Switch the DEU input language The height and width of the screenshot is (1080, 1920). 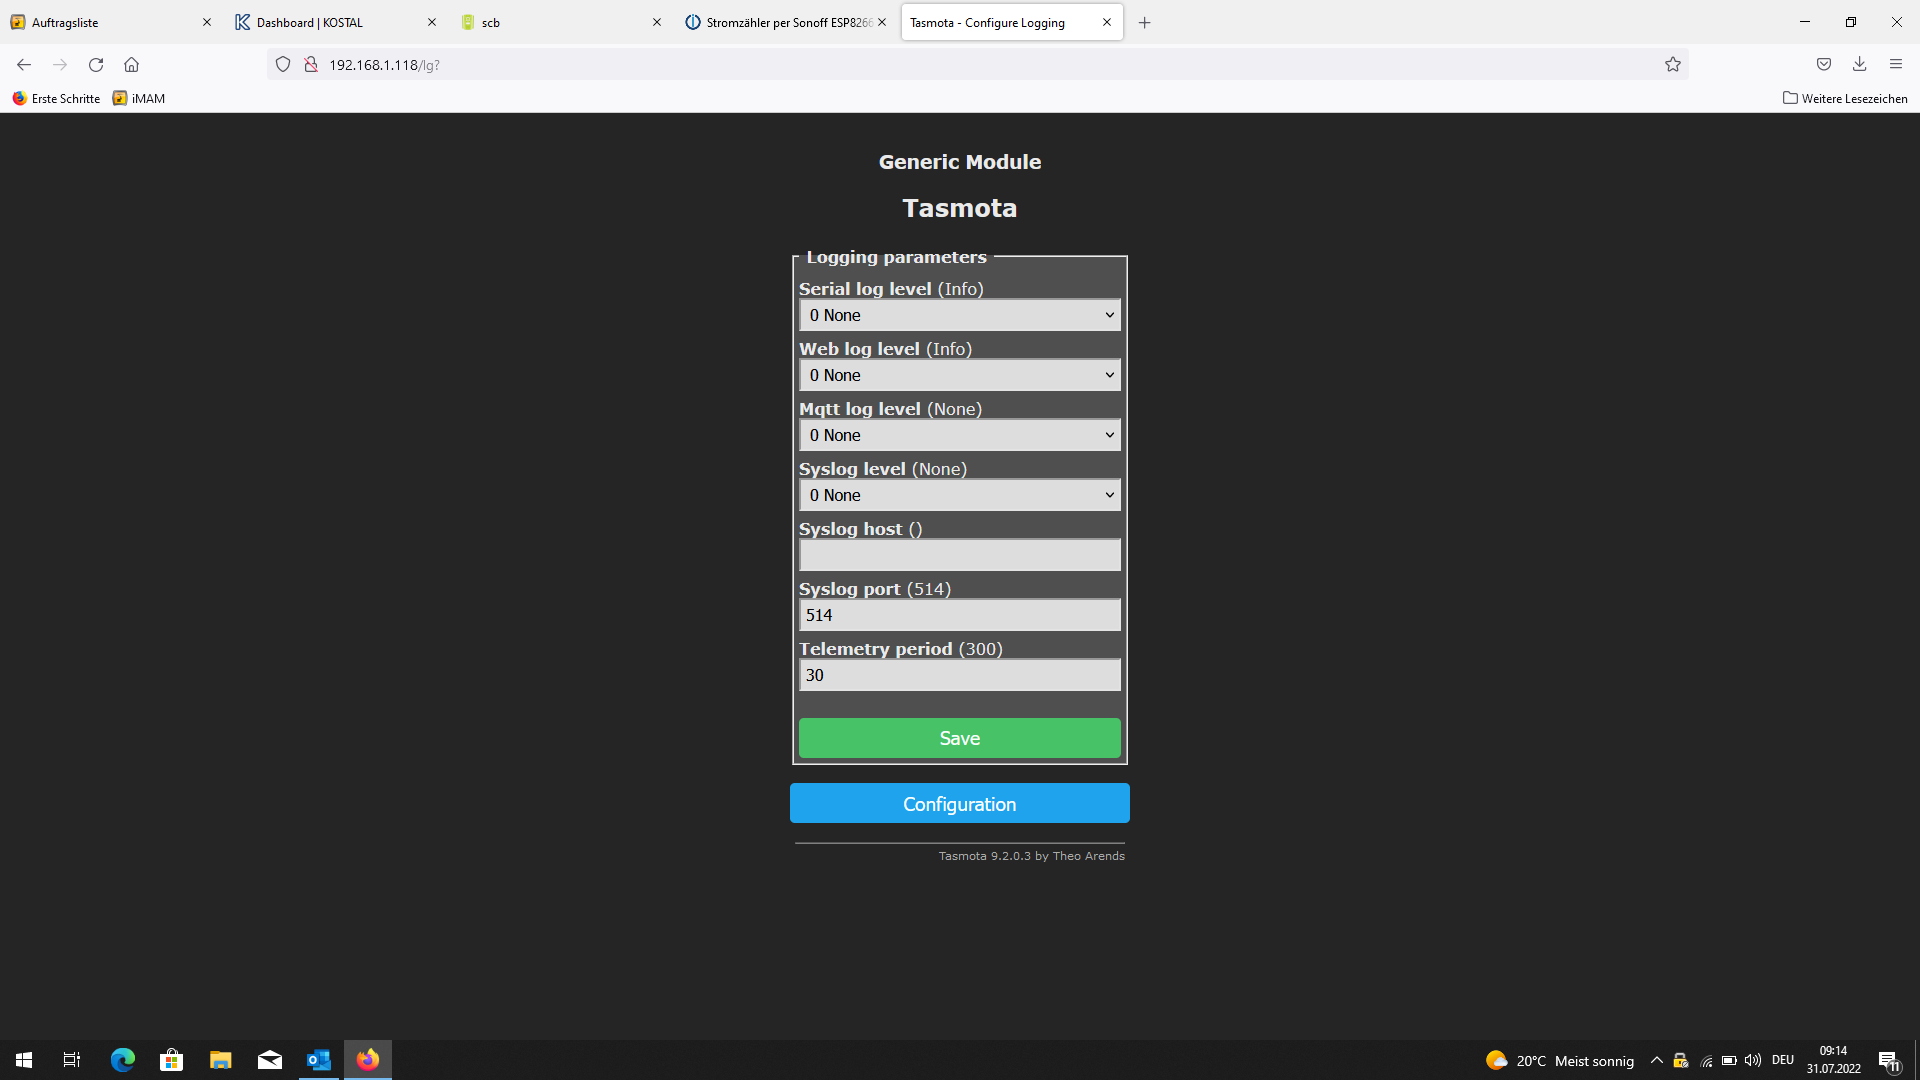[1783, 1060]
